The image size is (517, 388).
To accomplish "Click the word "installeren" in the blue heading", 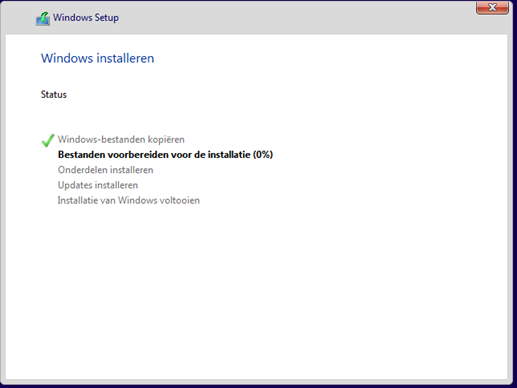I will 125,58.
